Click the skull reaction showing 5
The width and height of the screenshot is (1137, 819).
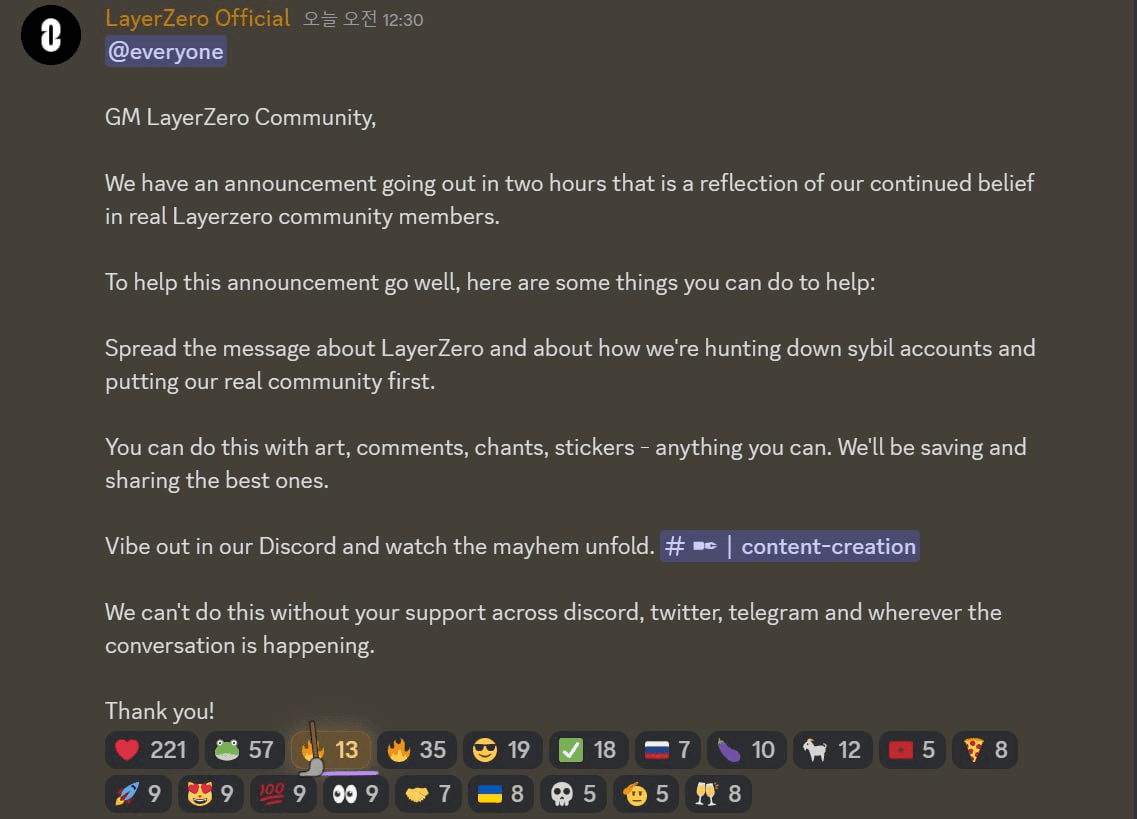click(573, 794)
